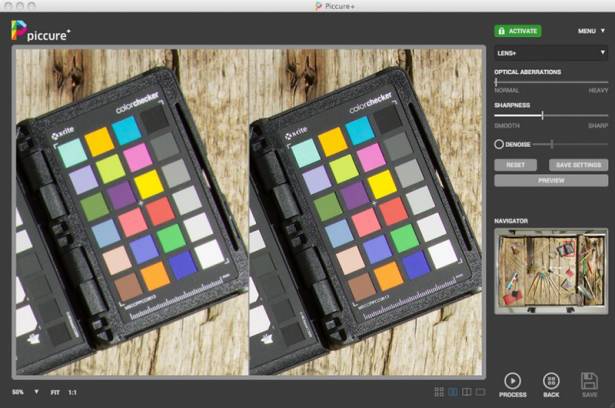Click the PREVIEW button
The height and width of the screenshot is (408, 615).
pos(551,180)
